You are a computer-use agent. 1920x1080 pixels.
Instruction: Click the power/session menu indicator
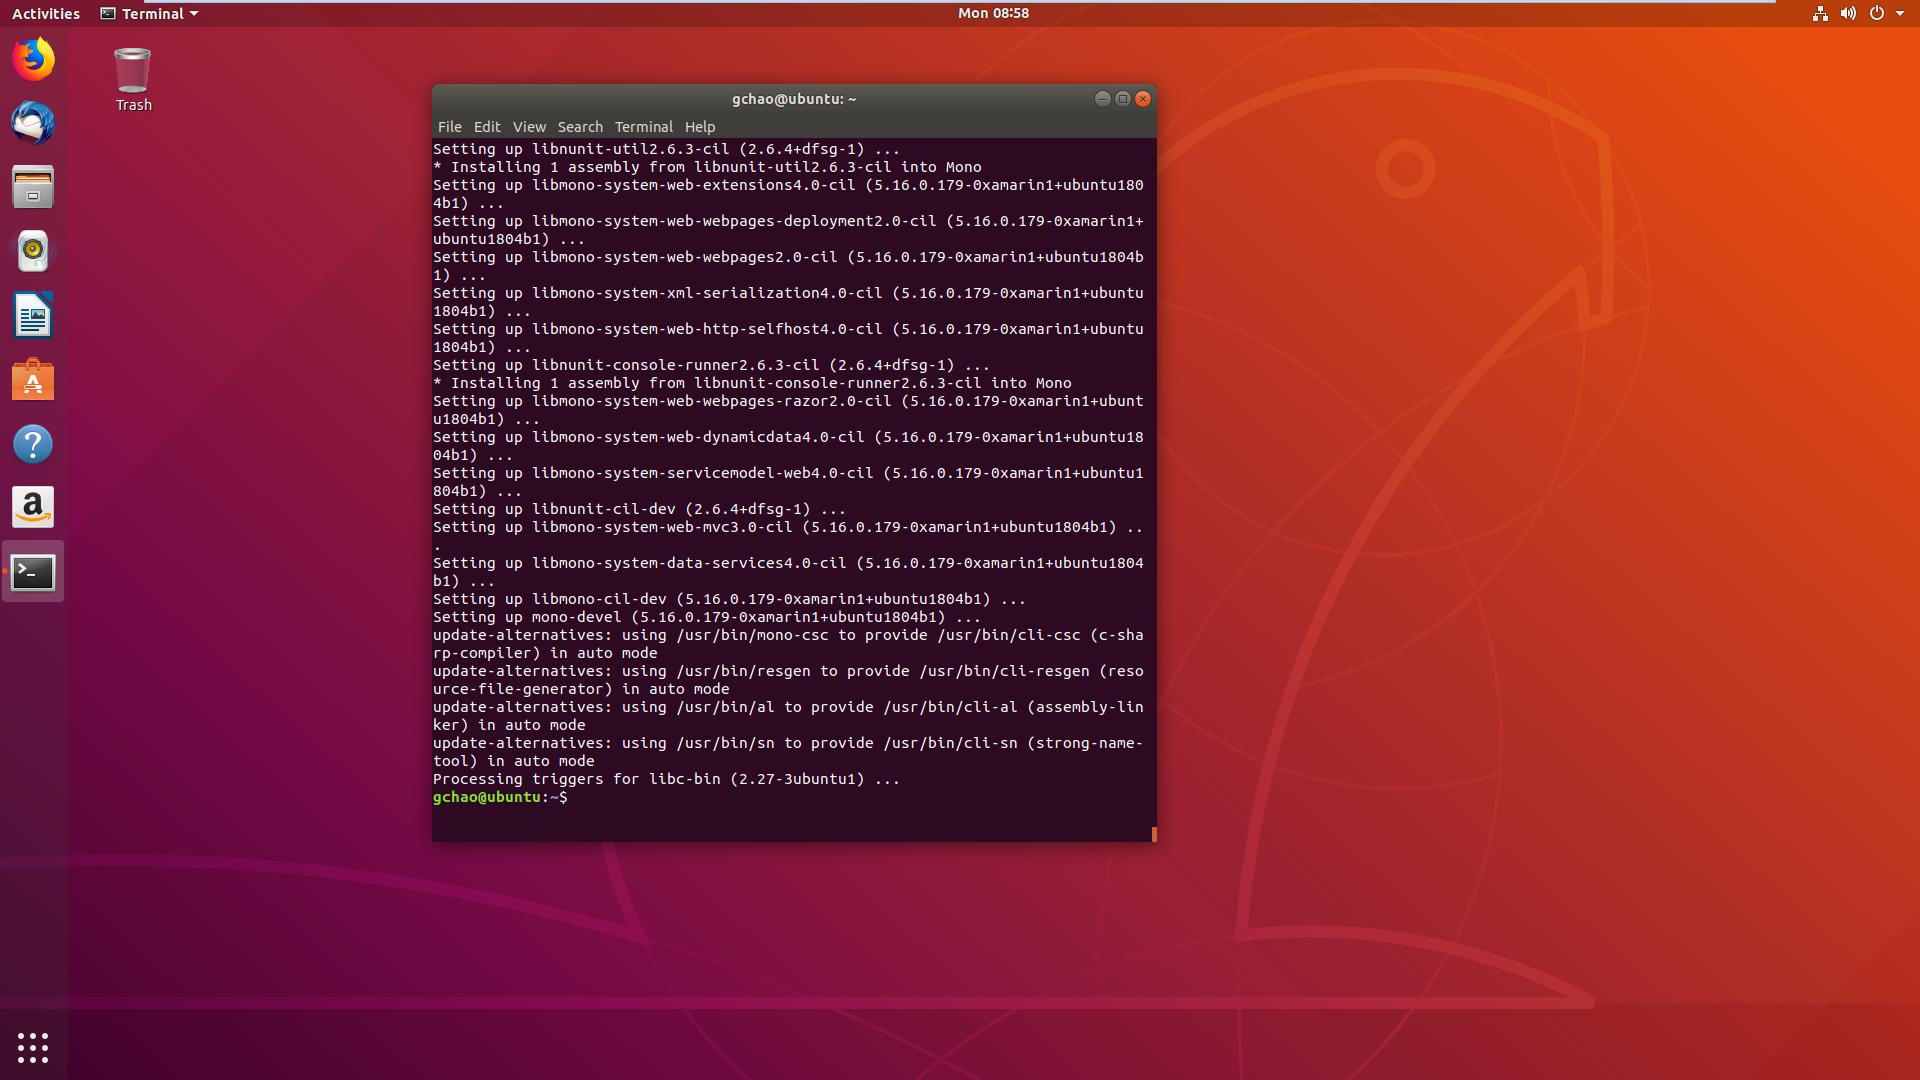(x=1875, y=13)
